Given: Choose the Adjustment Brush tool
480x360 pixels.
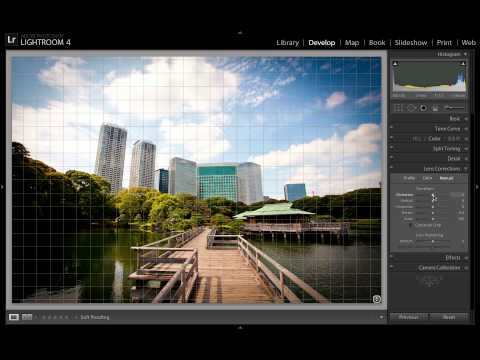Looking at the screenshot, I should coord(454,108).
